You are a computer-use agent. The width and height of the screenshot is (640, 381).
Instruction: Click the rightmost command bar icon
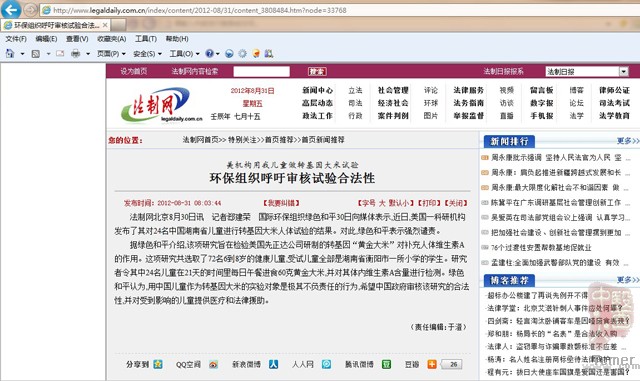tap(269, 53)
